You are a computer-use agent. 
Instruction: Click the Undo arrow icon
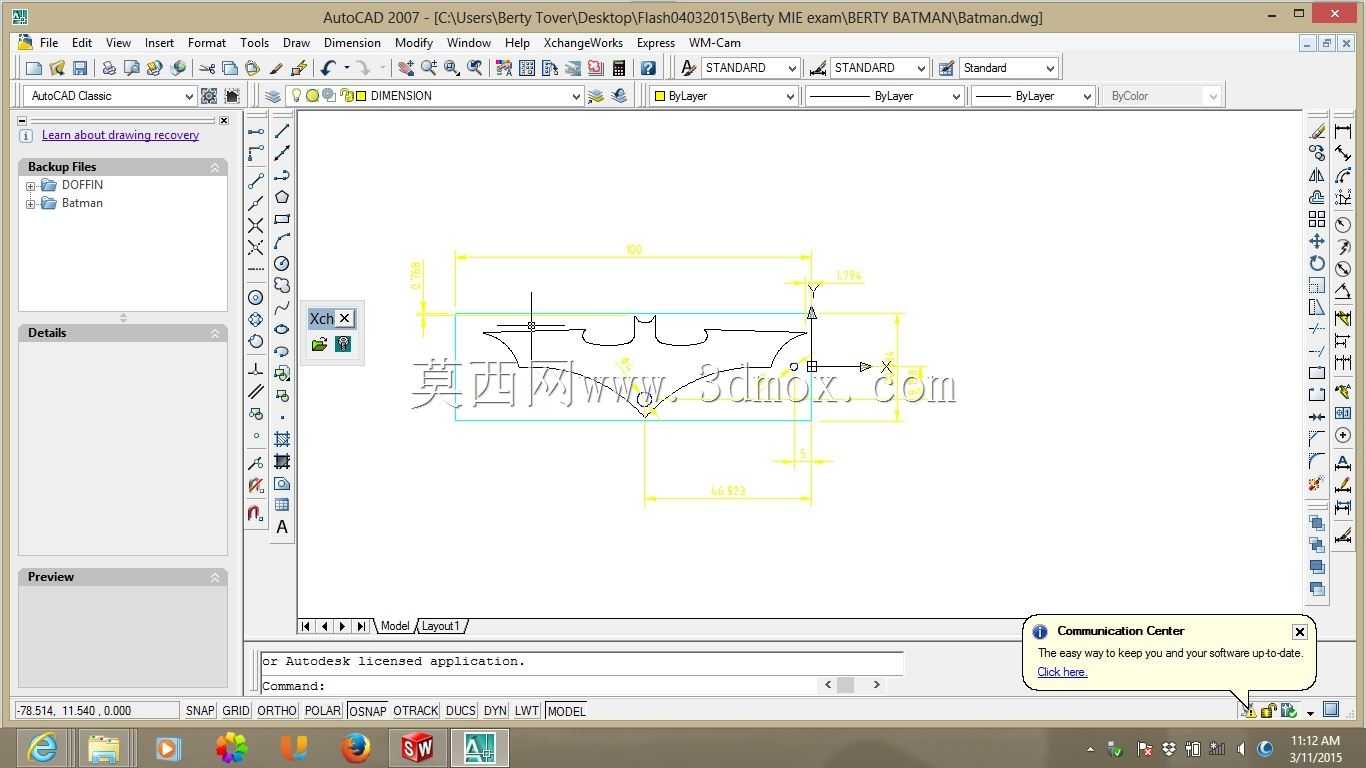[x=328, y=68]
